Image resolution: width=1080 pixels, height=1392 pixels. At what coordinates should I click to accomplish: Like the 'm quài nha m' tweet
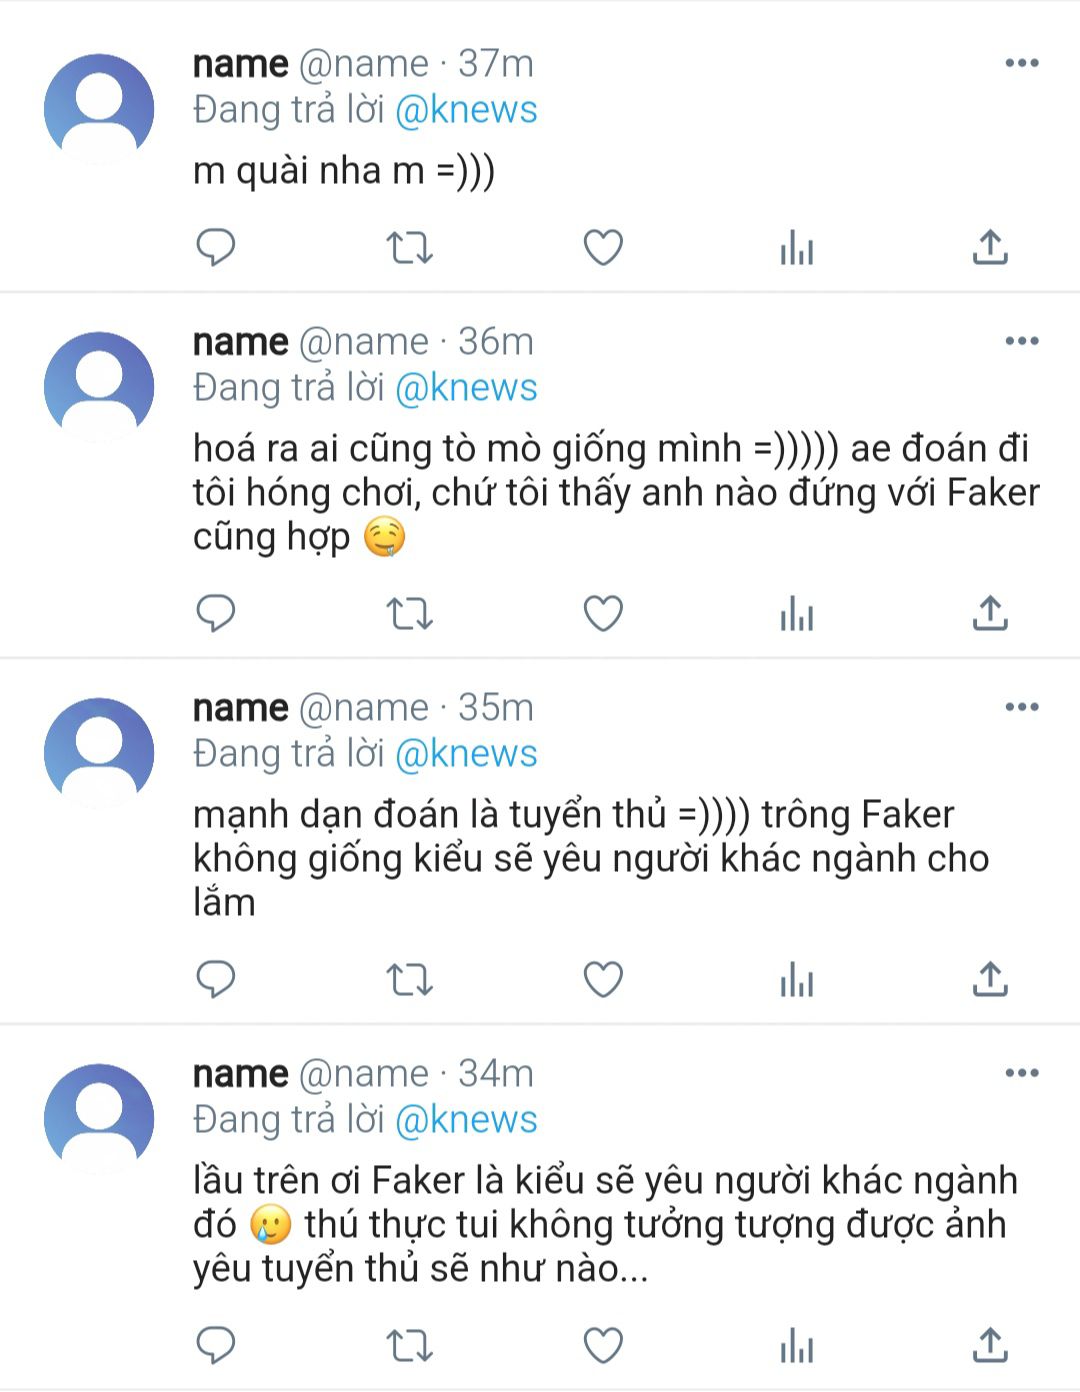tap(603, 247)
